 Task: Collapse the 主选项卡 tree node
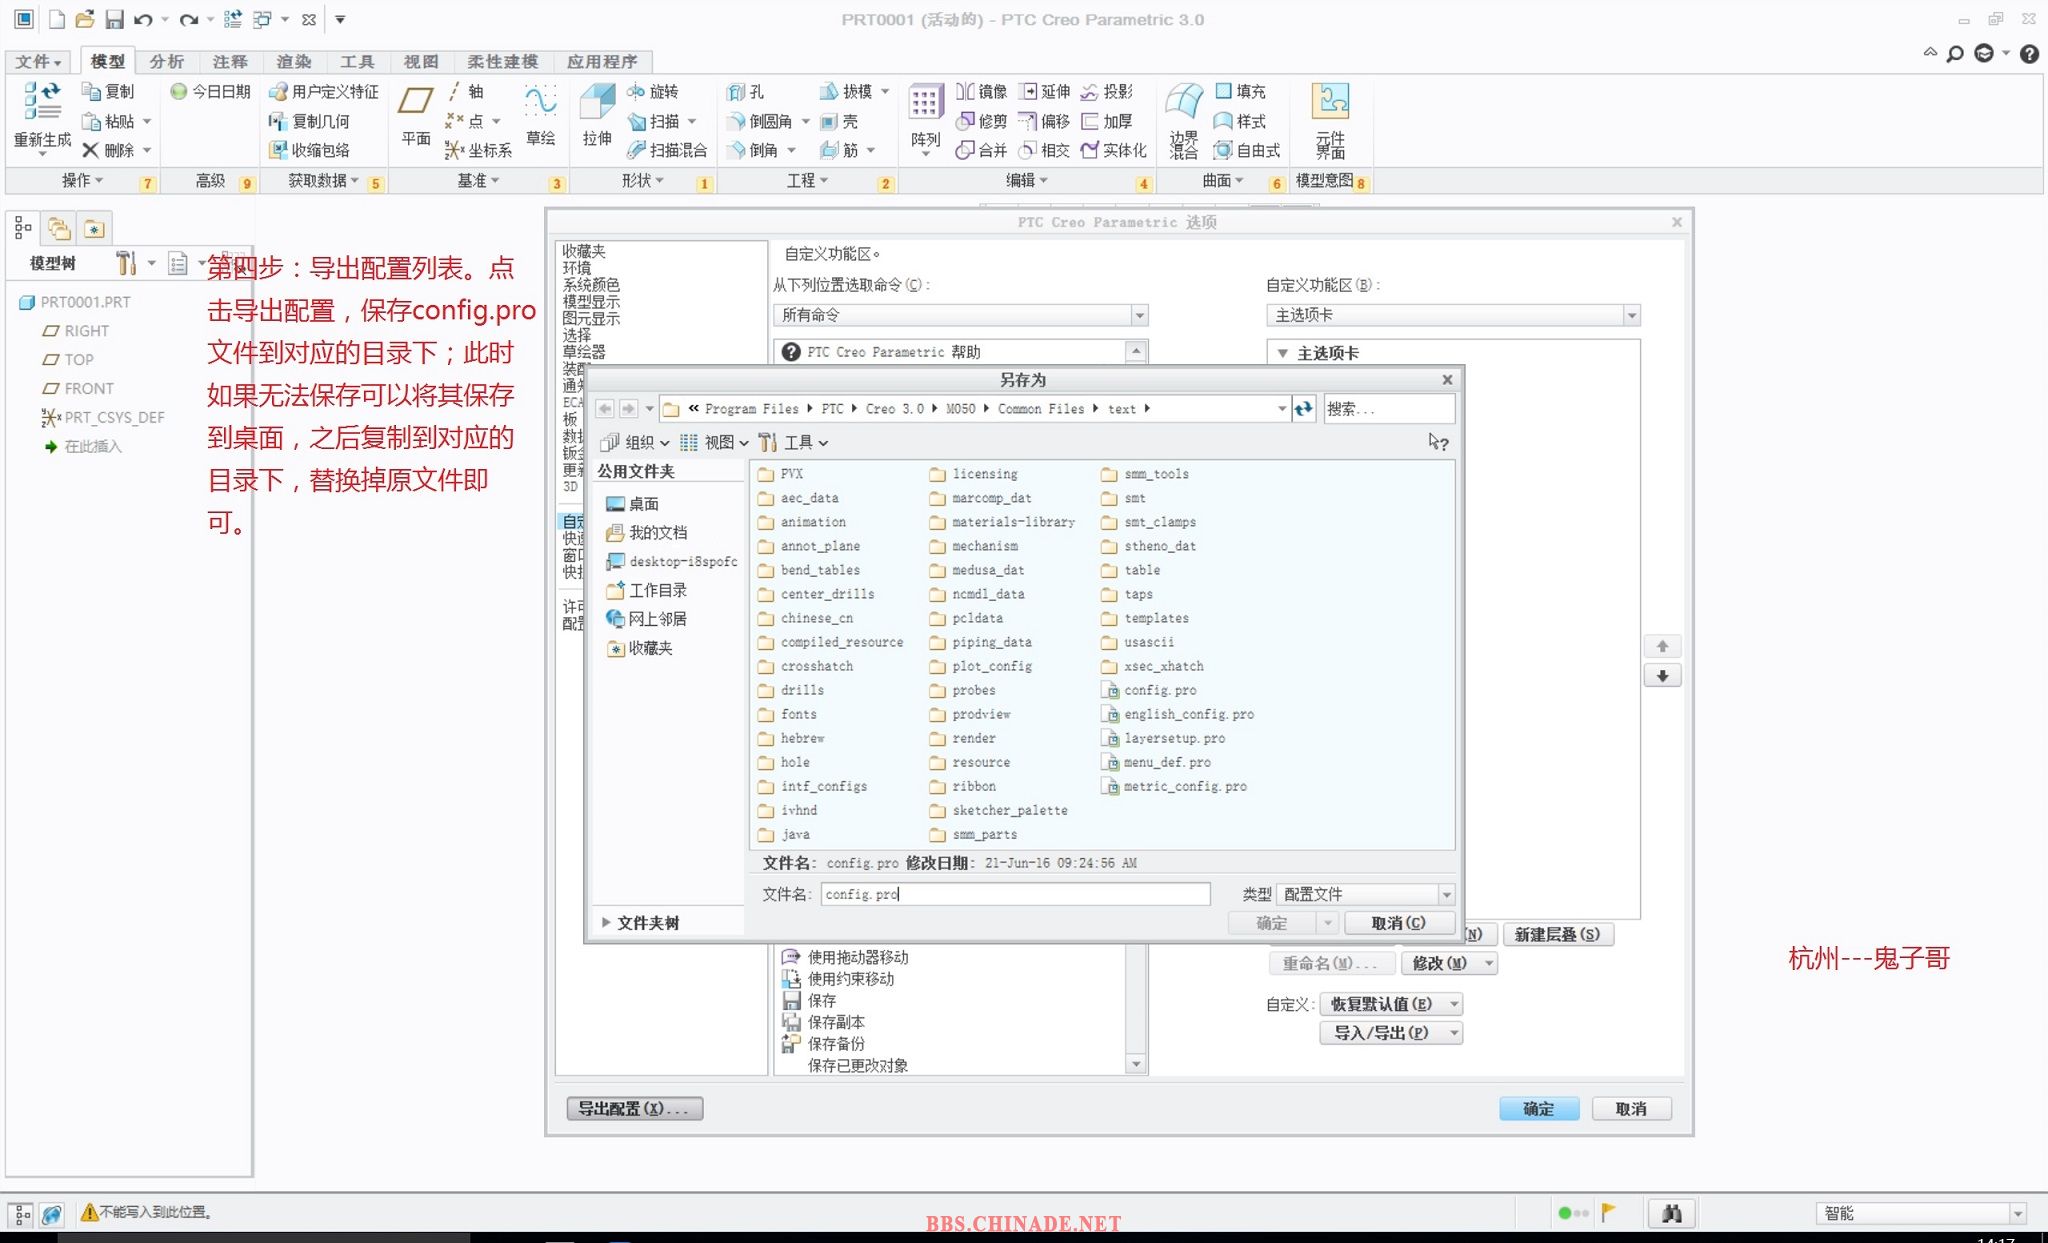point(1283,353)
